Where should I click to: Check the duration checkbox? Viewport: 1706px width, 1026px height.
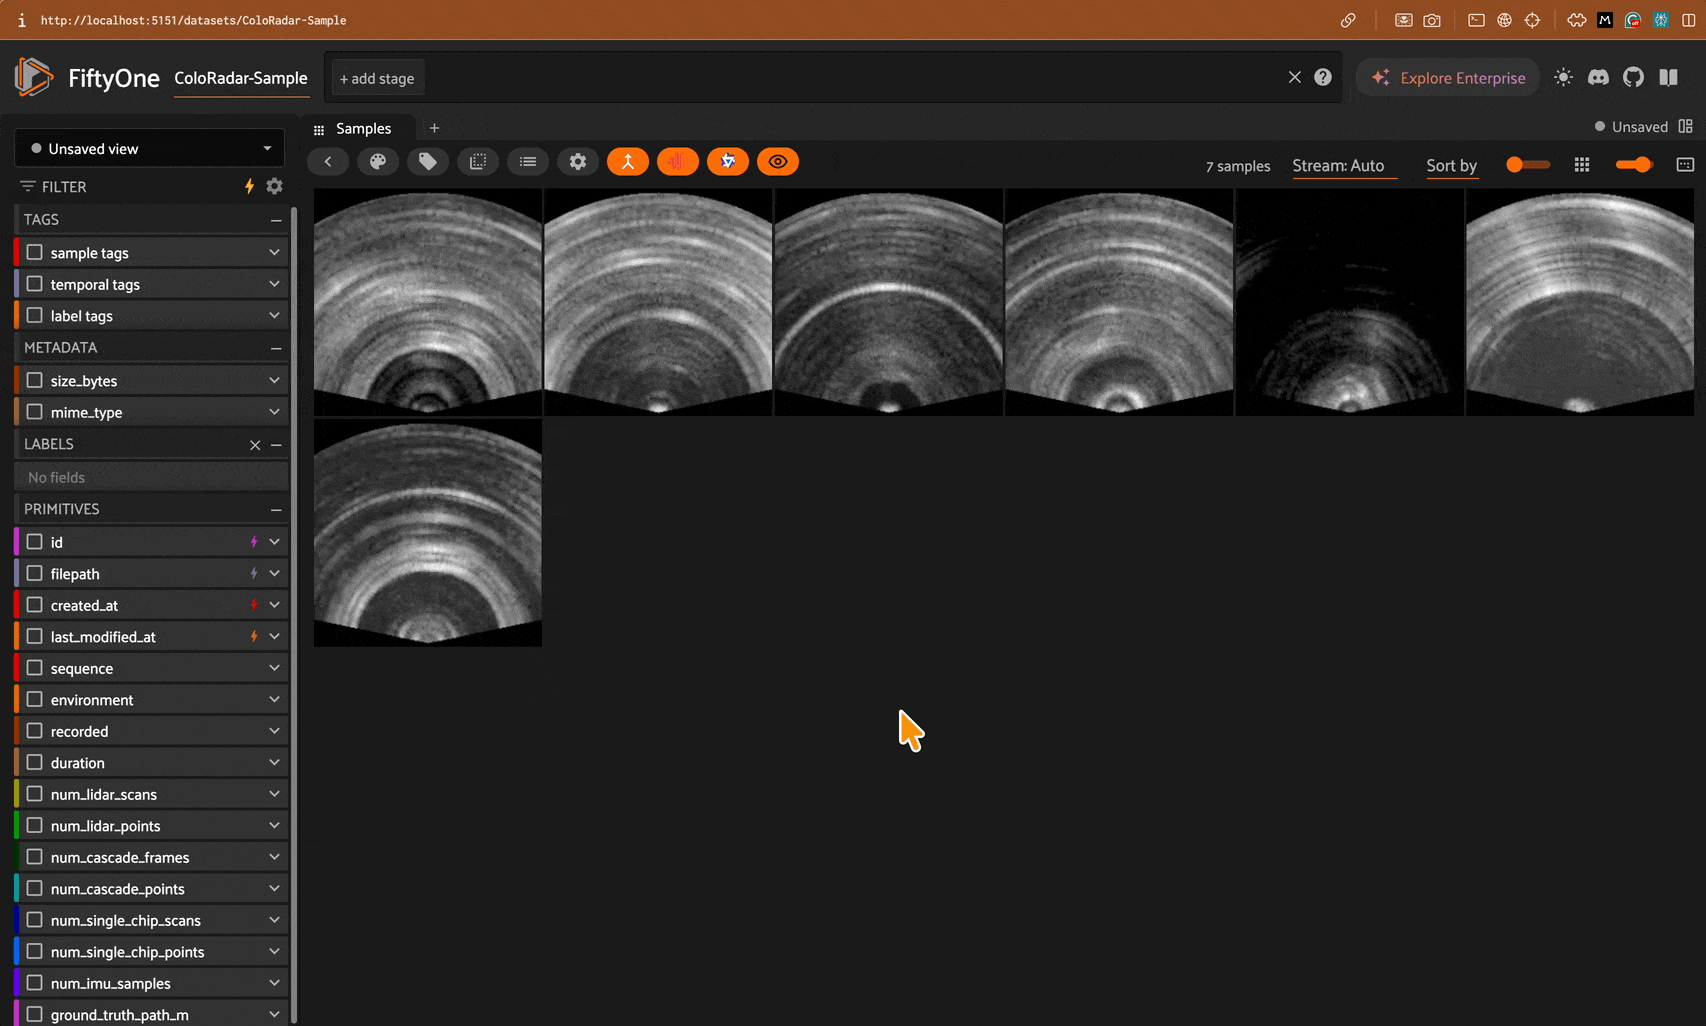35,762
